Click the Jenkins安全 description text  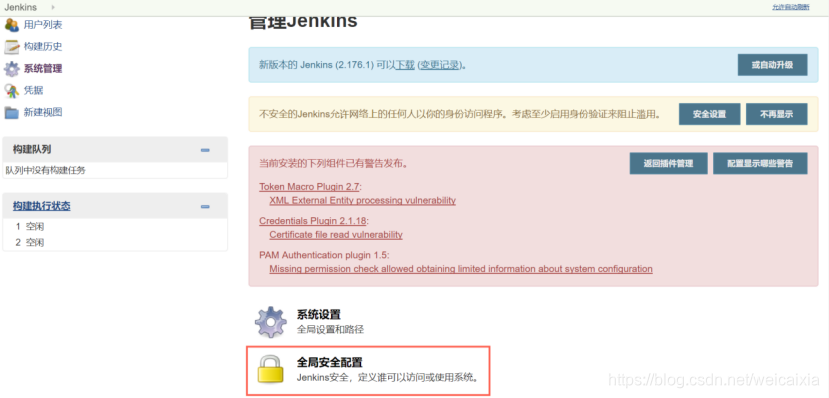click(388, 377)
